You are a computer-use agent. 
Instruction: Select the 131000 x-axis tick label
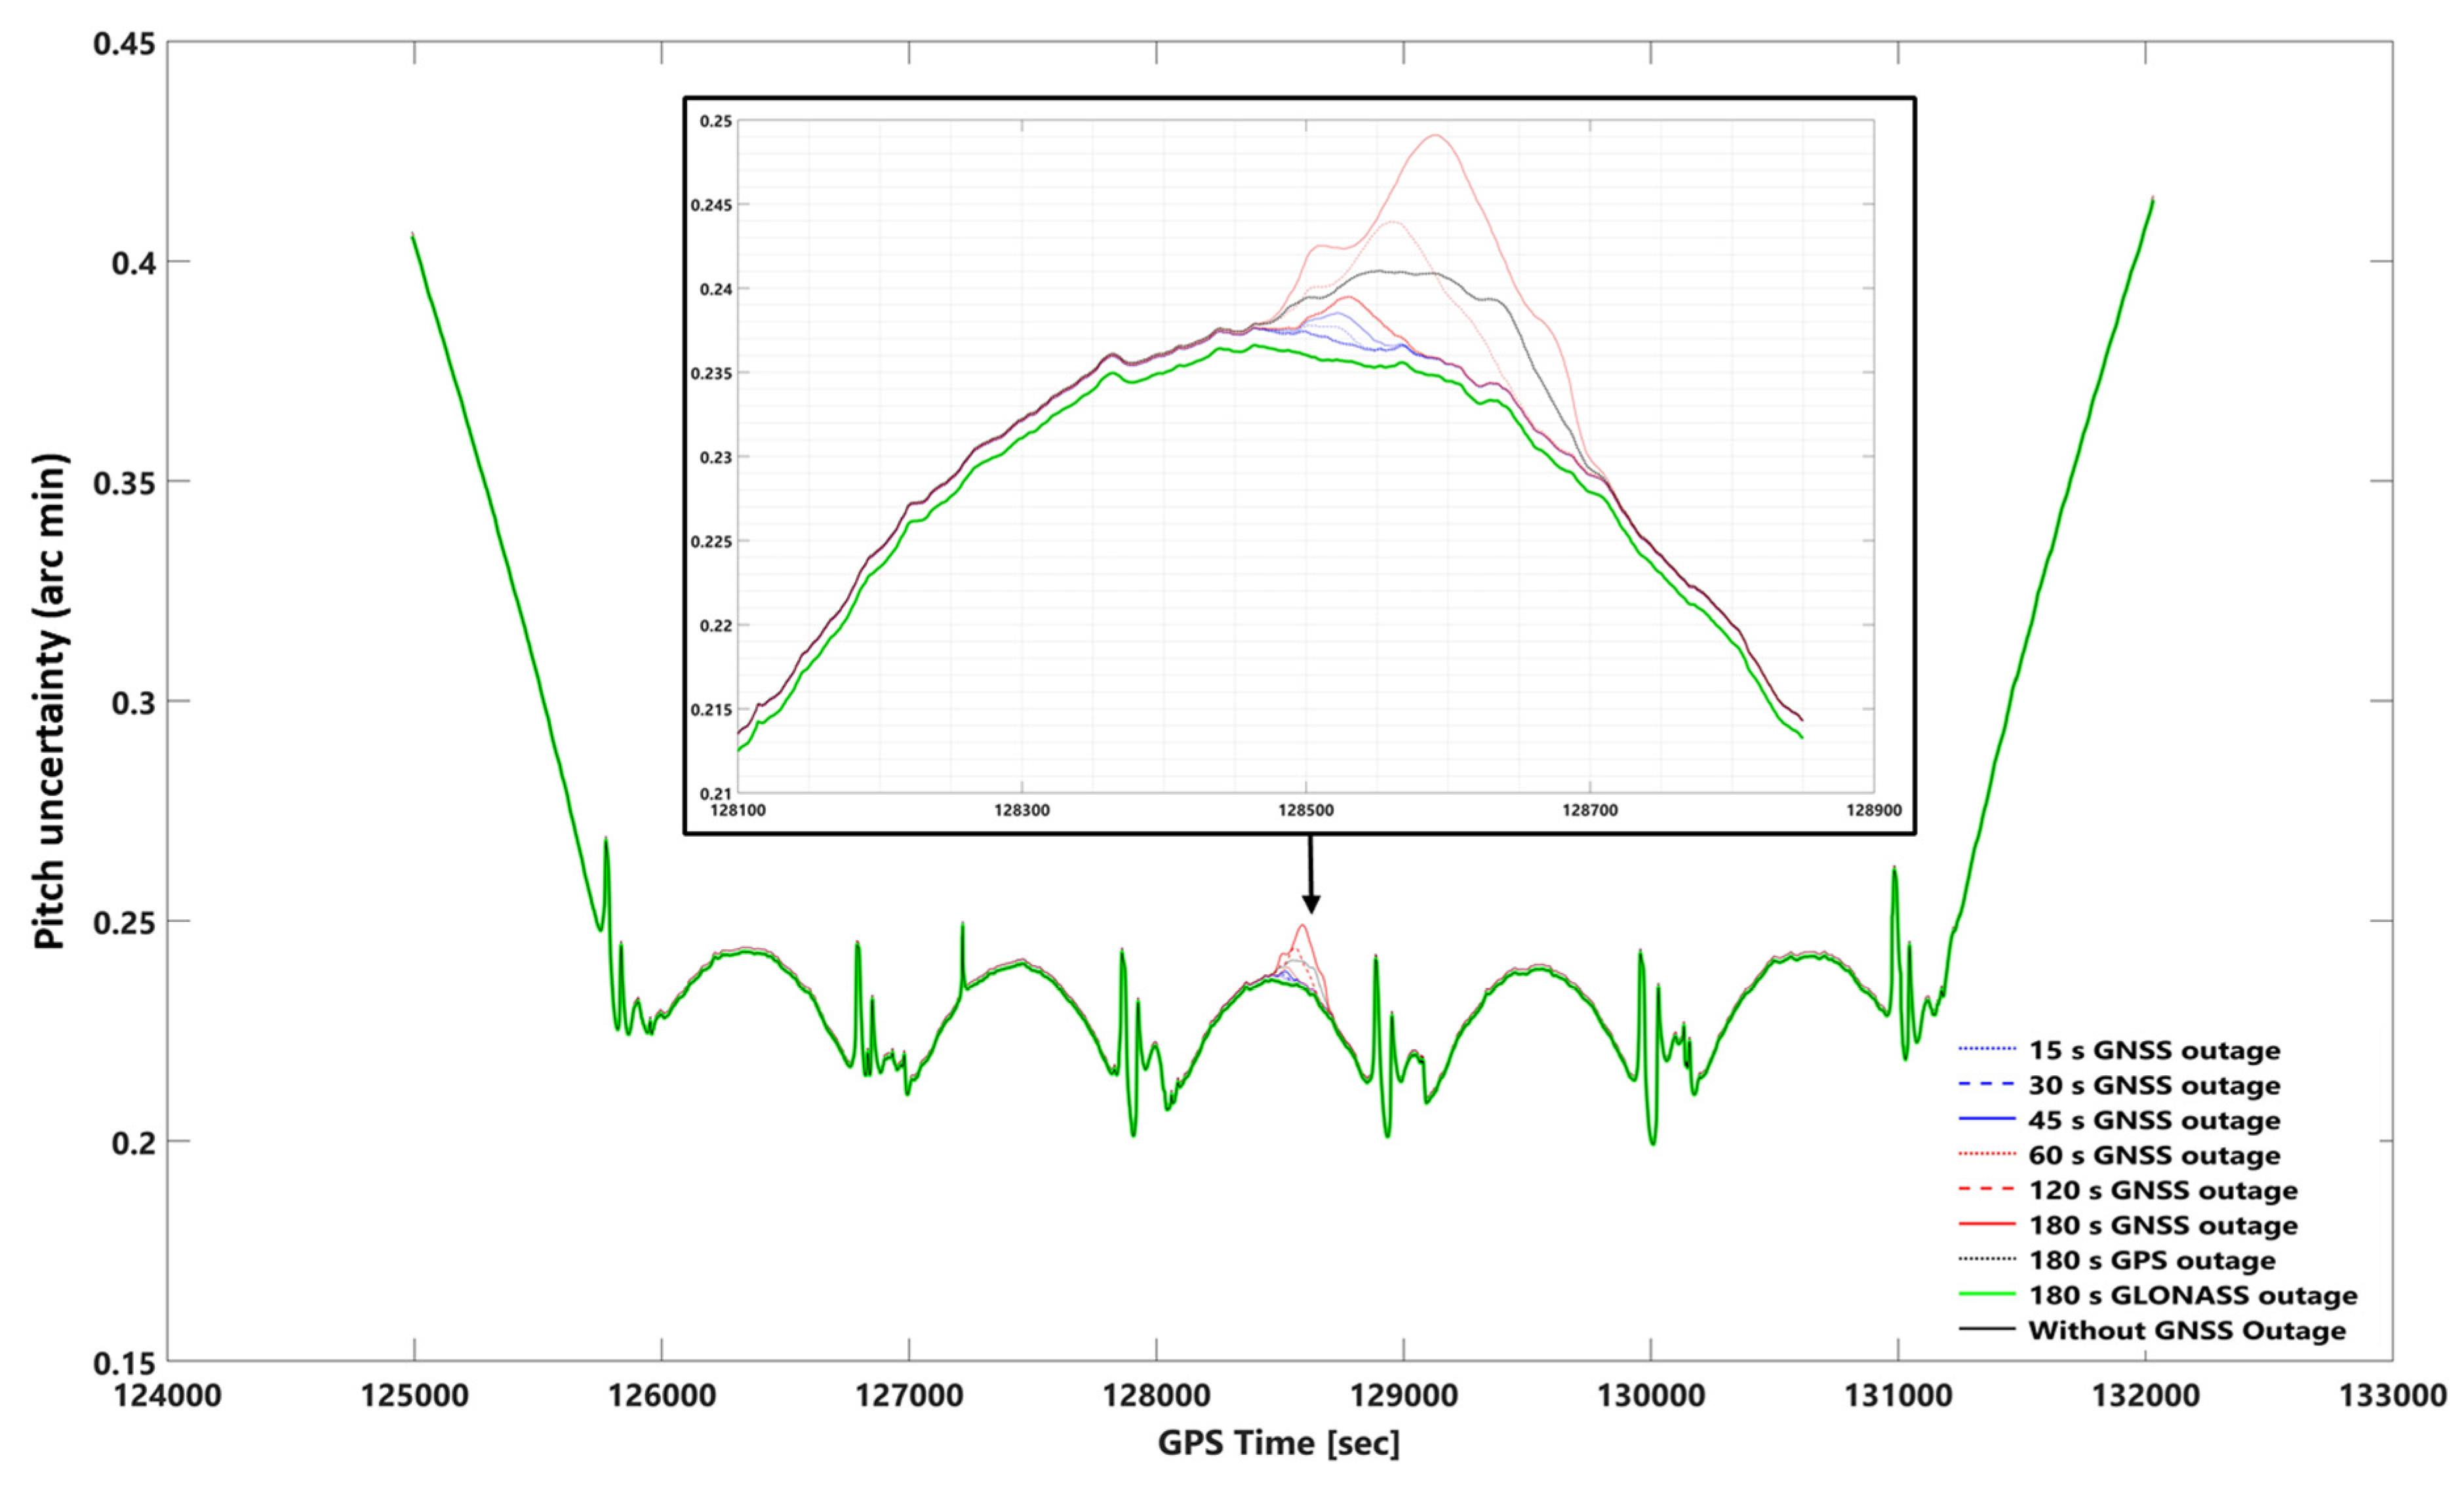1898,1395
